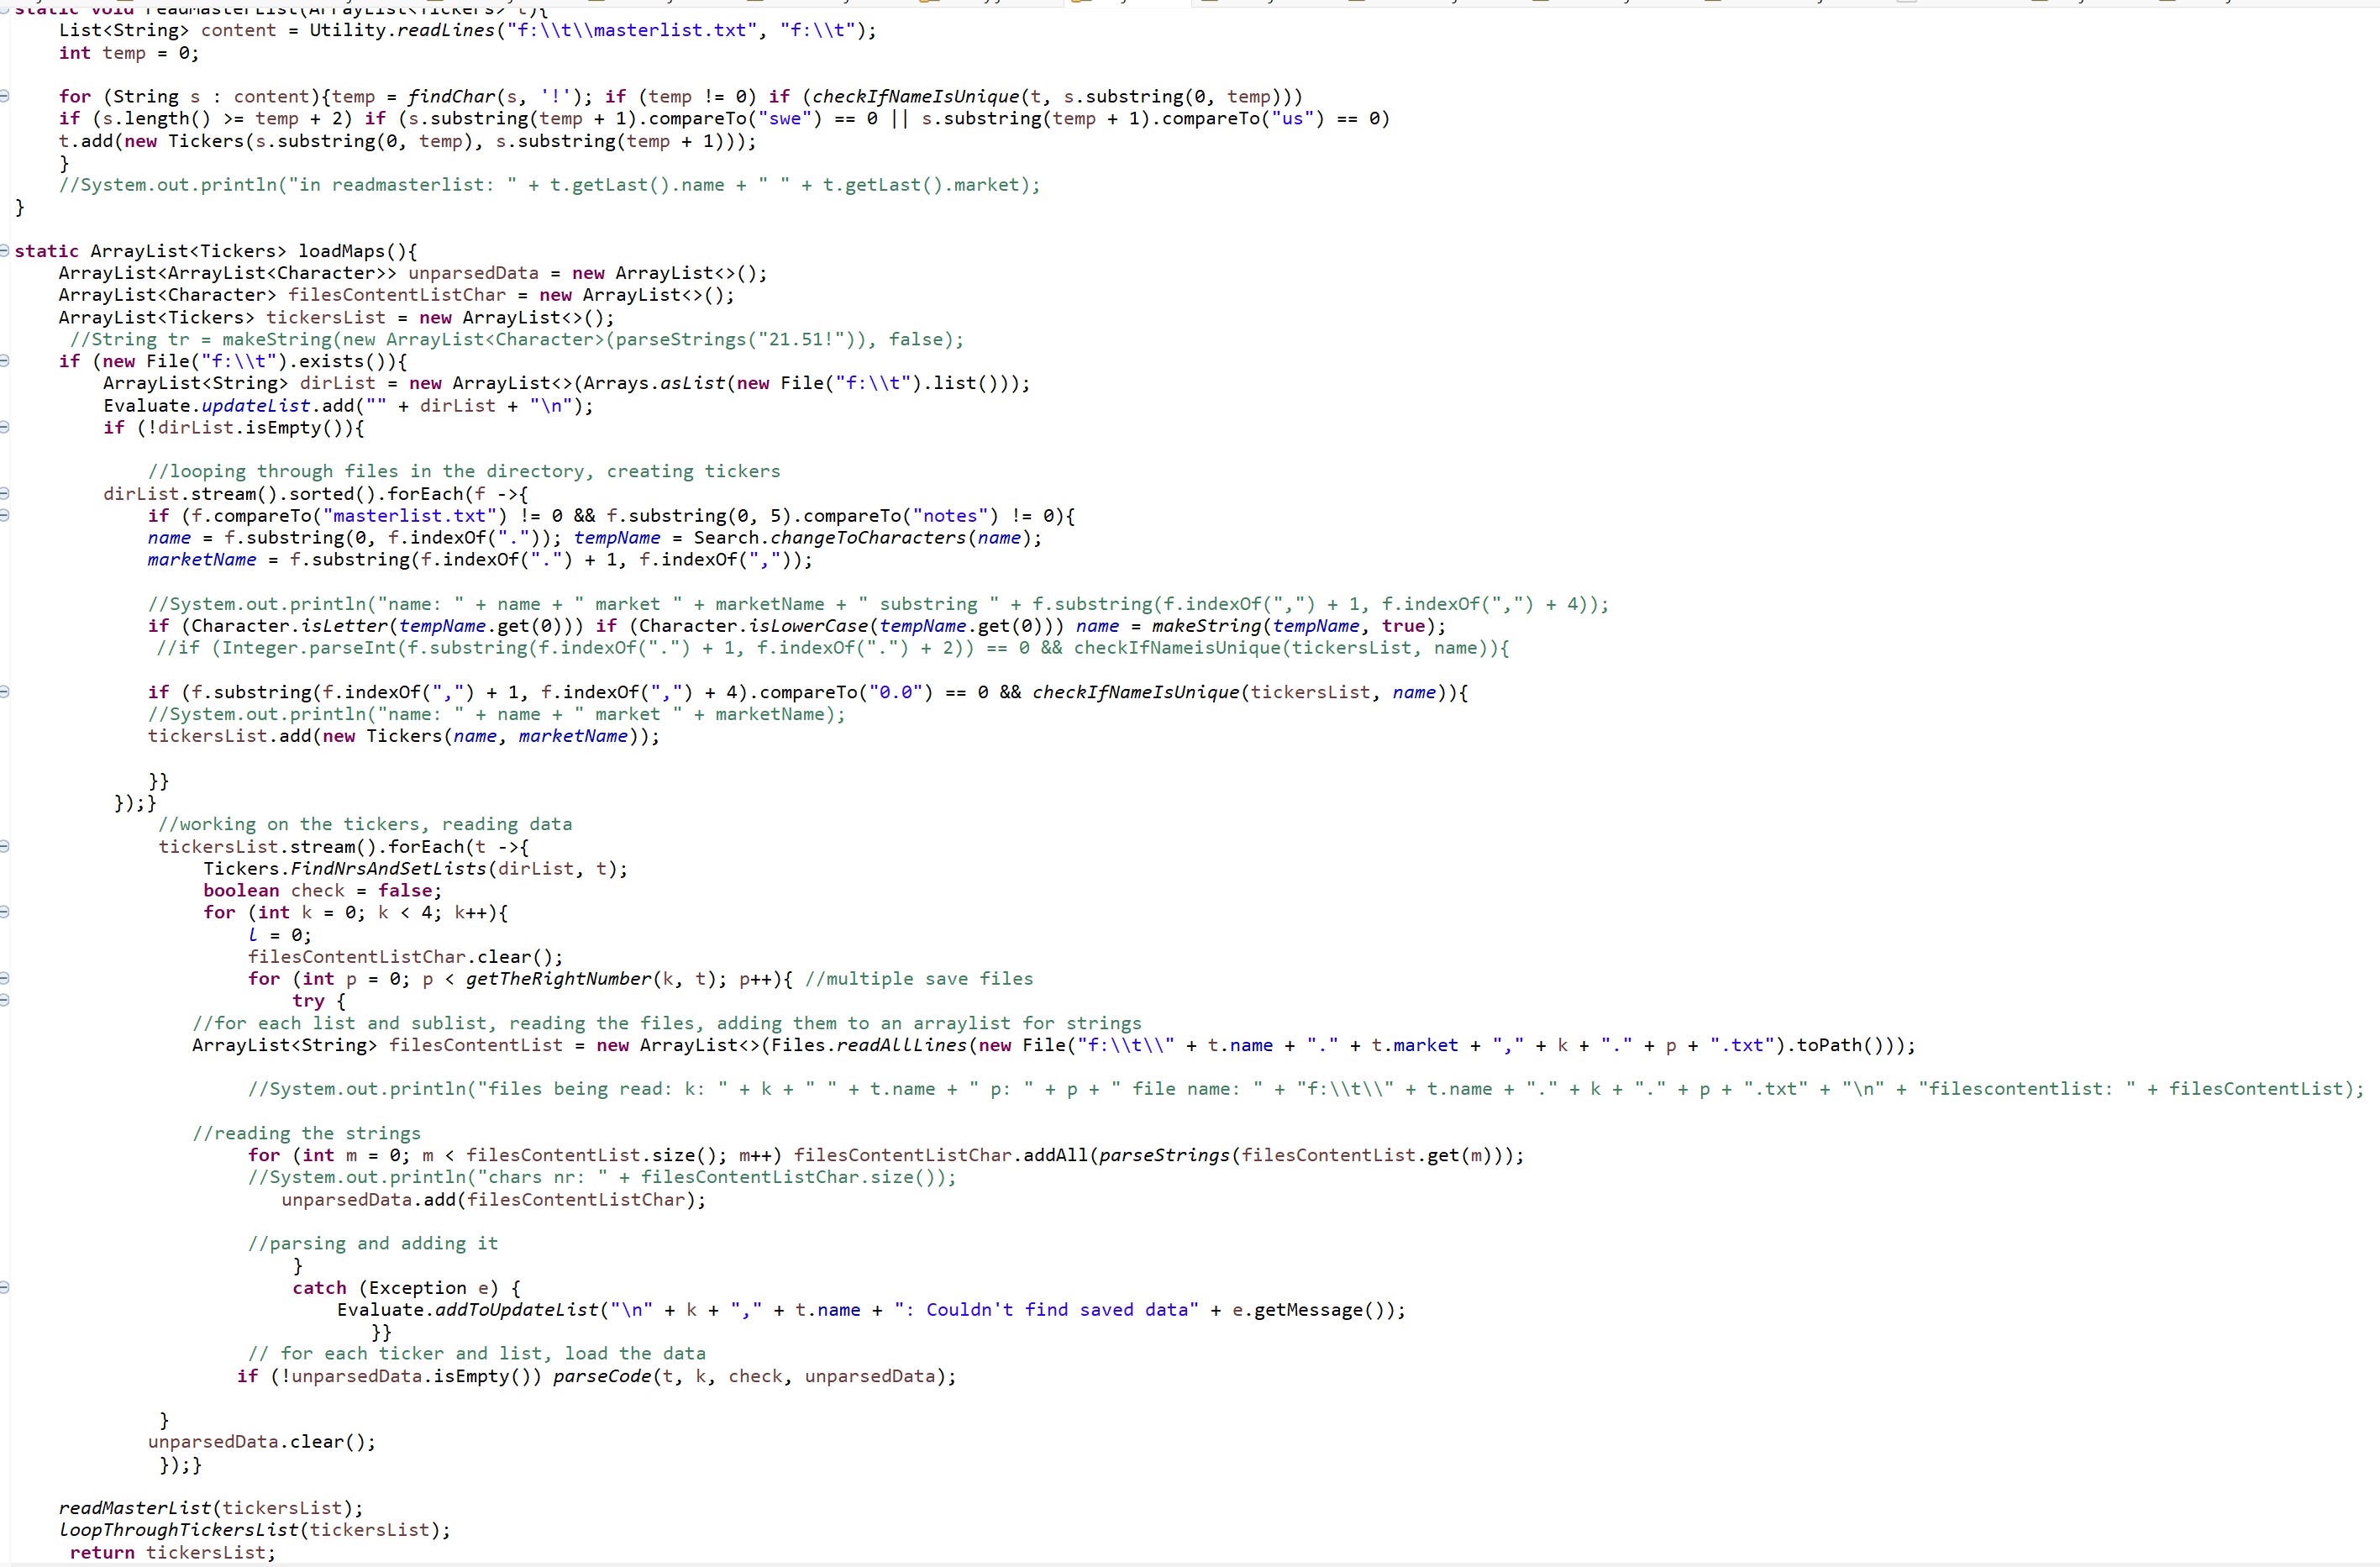Fold the 'if (new File(...).exists())' block

pos(5,361)
